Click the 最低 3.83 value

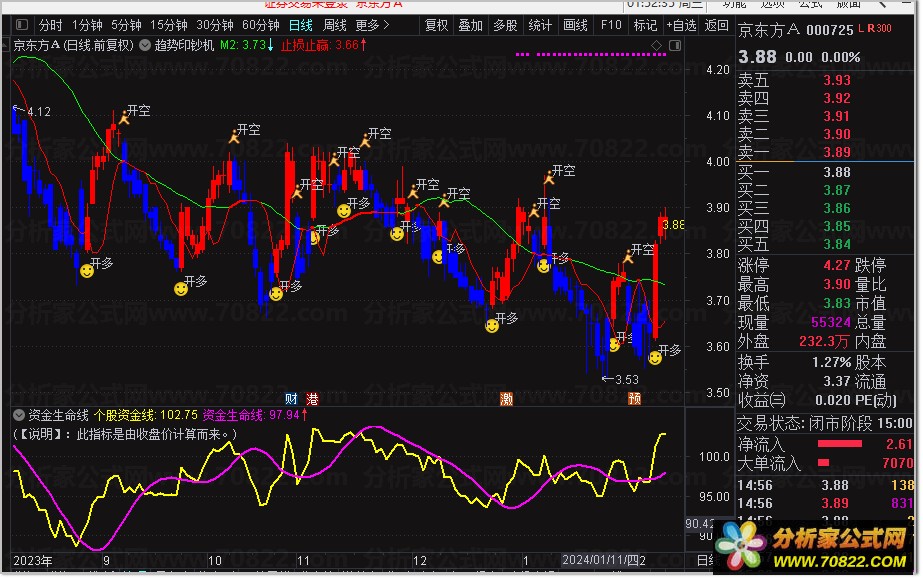click(836, 304)
